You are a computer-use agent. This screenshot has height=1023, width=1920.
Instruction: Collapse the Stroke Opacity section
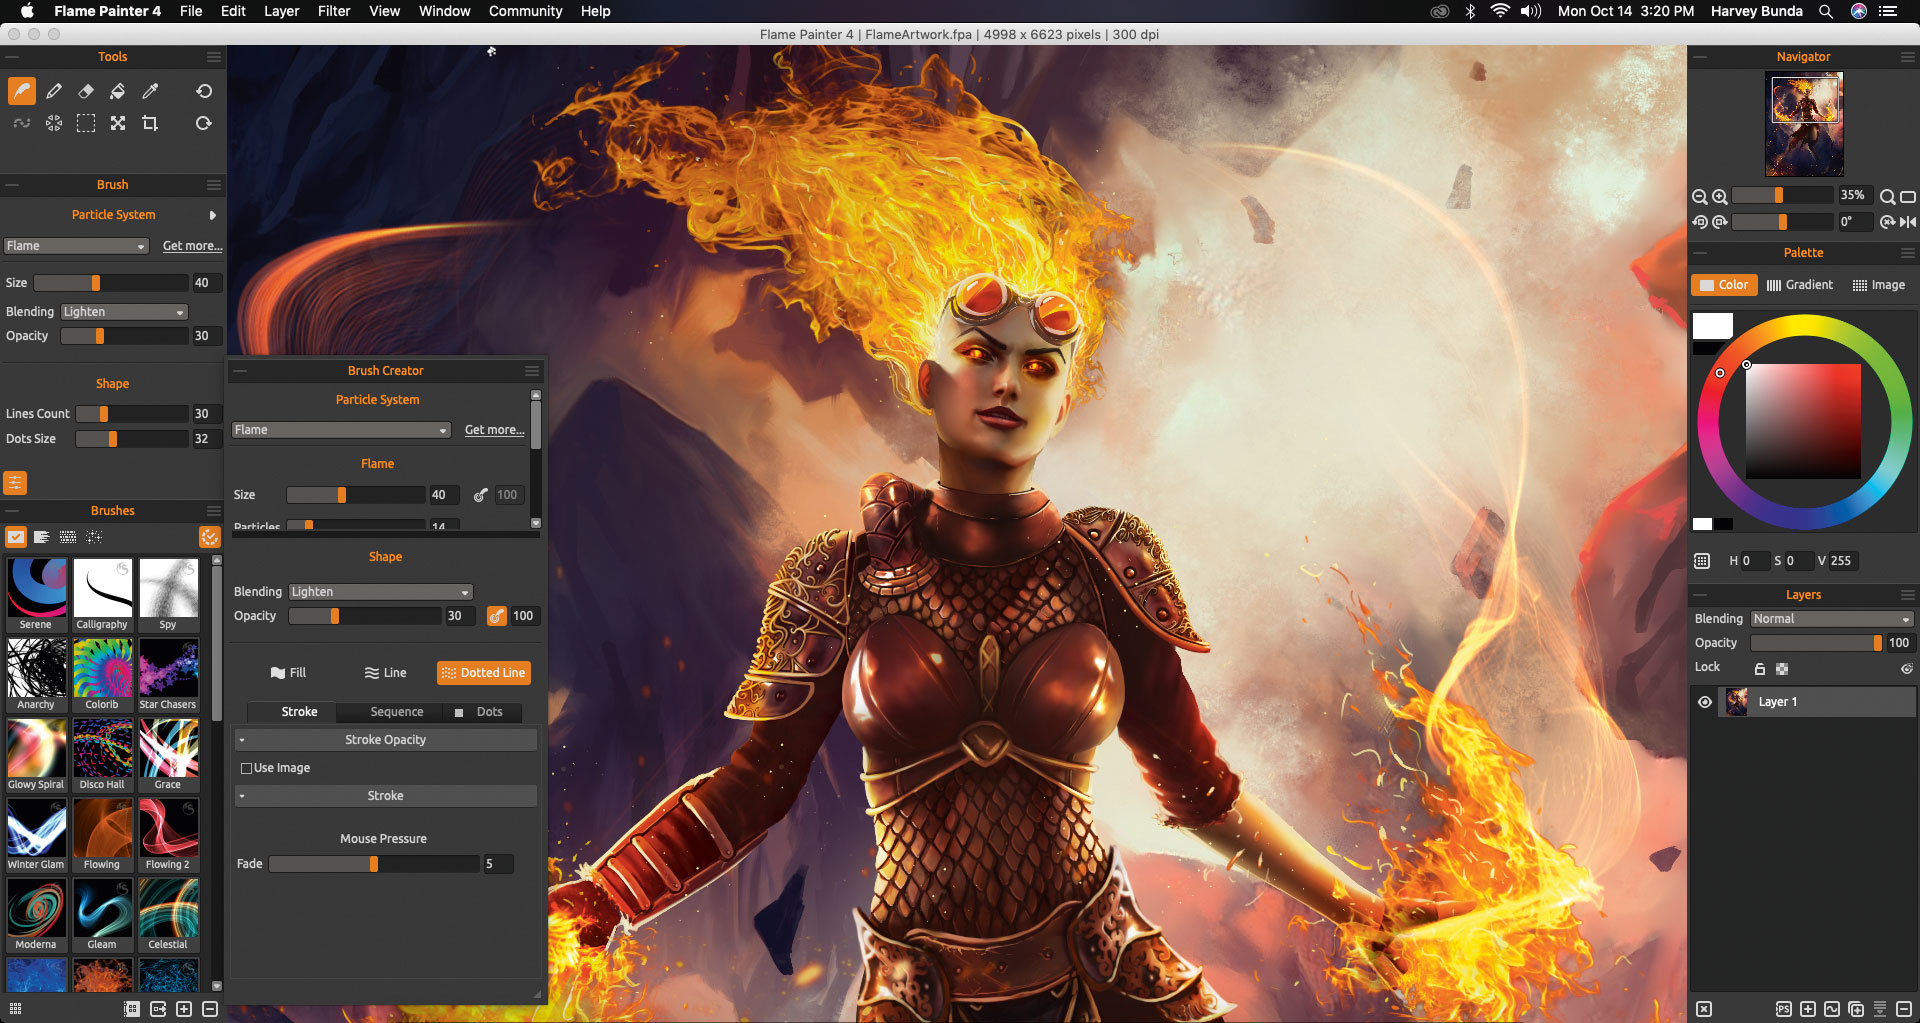tap(385, 740)
